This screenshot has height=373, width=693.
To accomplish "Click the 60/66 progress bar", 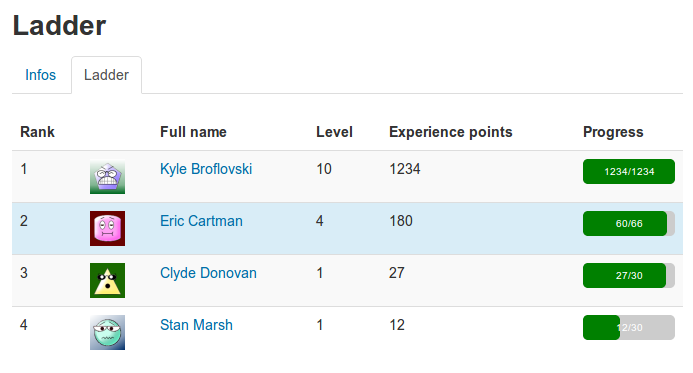I will coord(628,224).
